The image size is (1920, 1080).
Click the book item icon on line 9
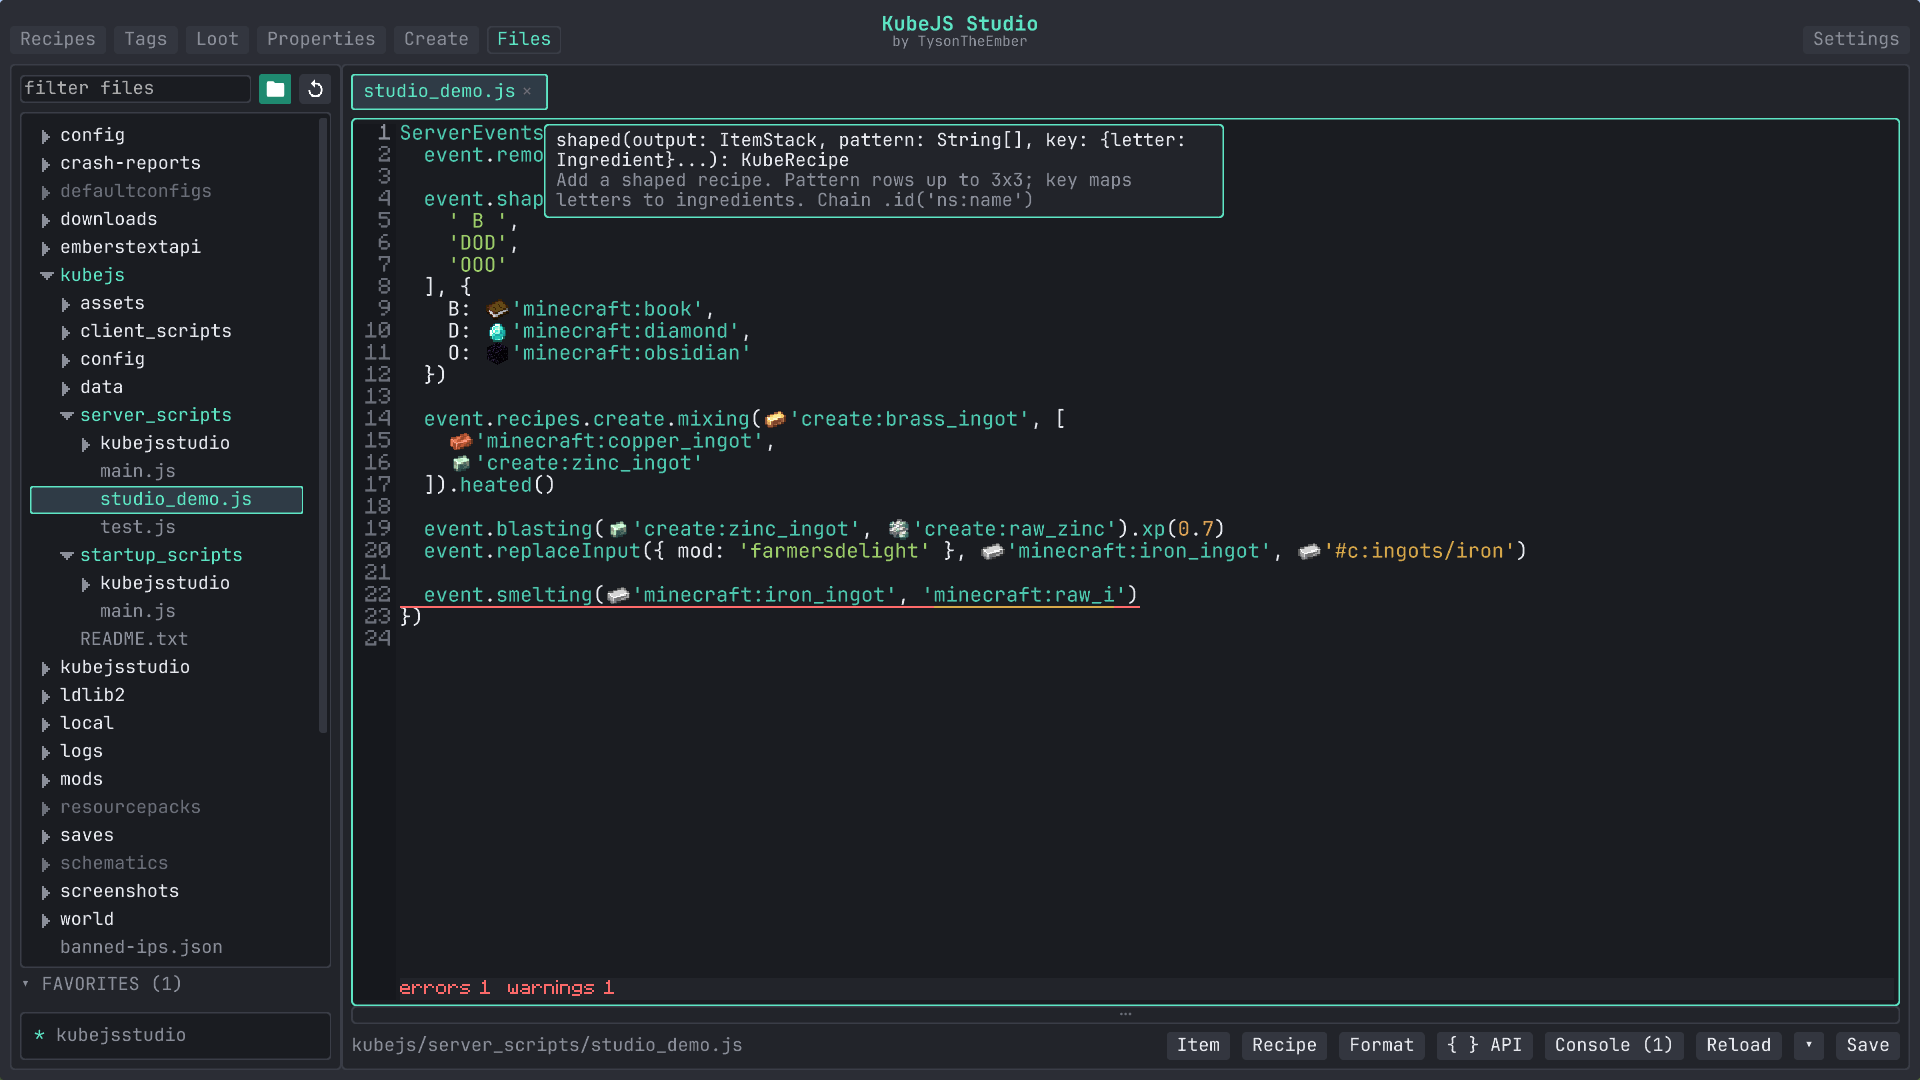pos(497,309)
